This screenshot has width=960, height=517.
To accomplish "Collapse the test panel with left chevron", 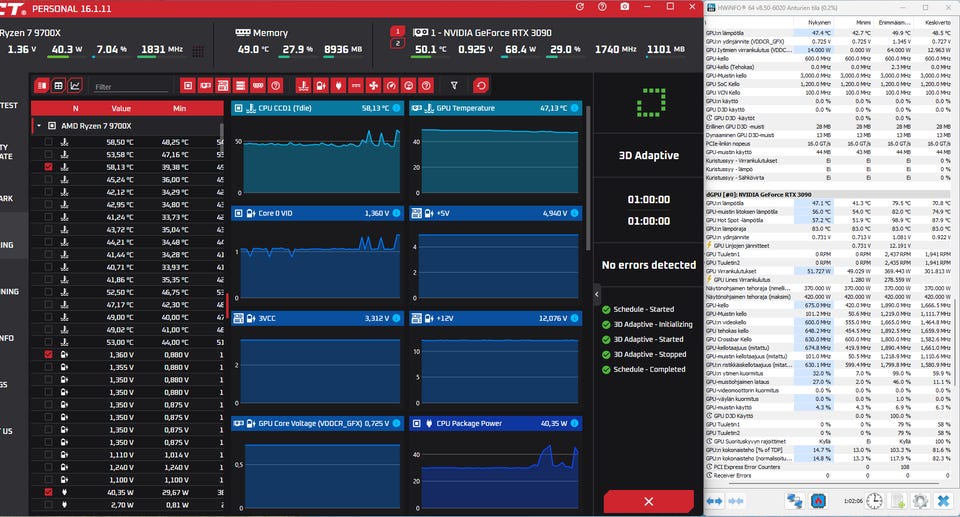I will coord(597,294).
